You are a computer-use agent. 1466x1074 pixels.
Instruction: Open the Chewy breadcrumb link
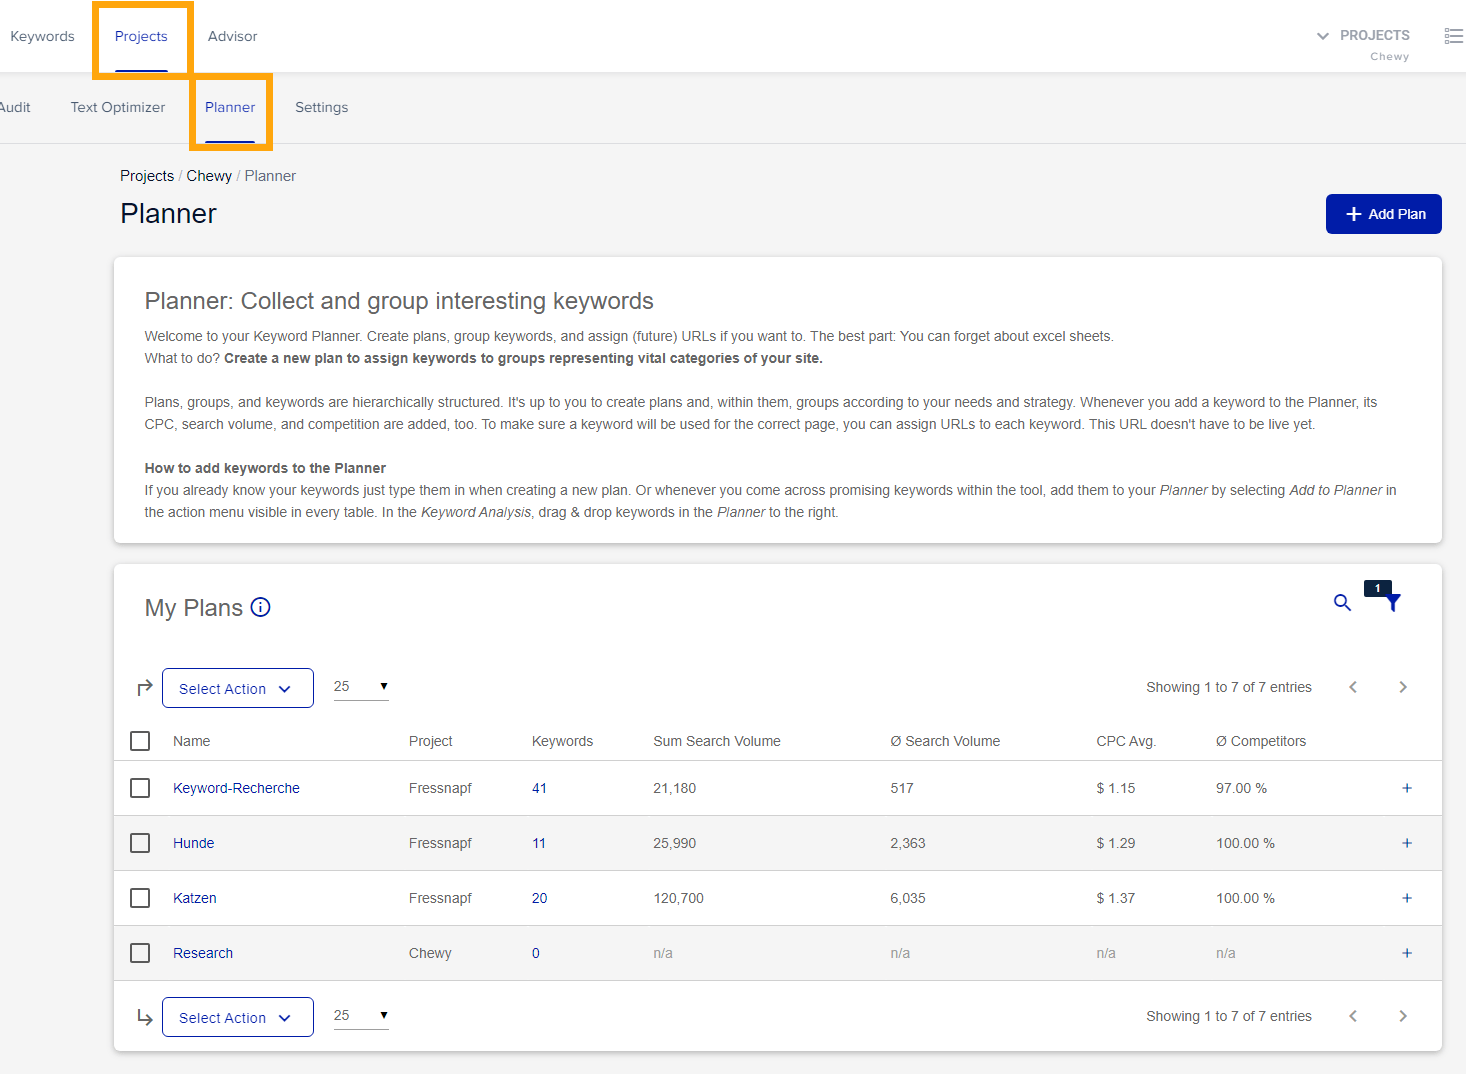[x=209, y=175]
